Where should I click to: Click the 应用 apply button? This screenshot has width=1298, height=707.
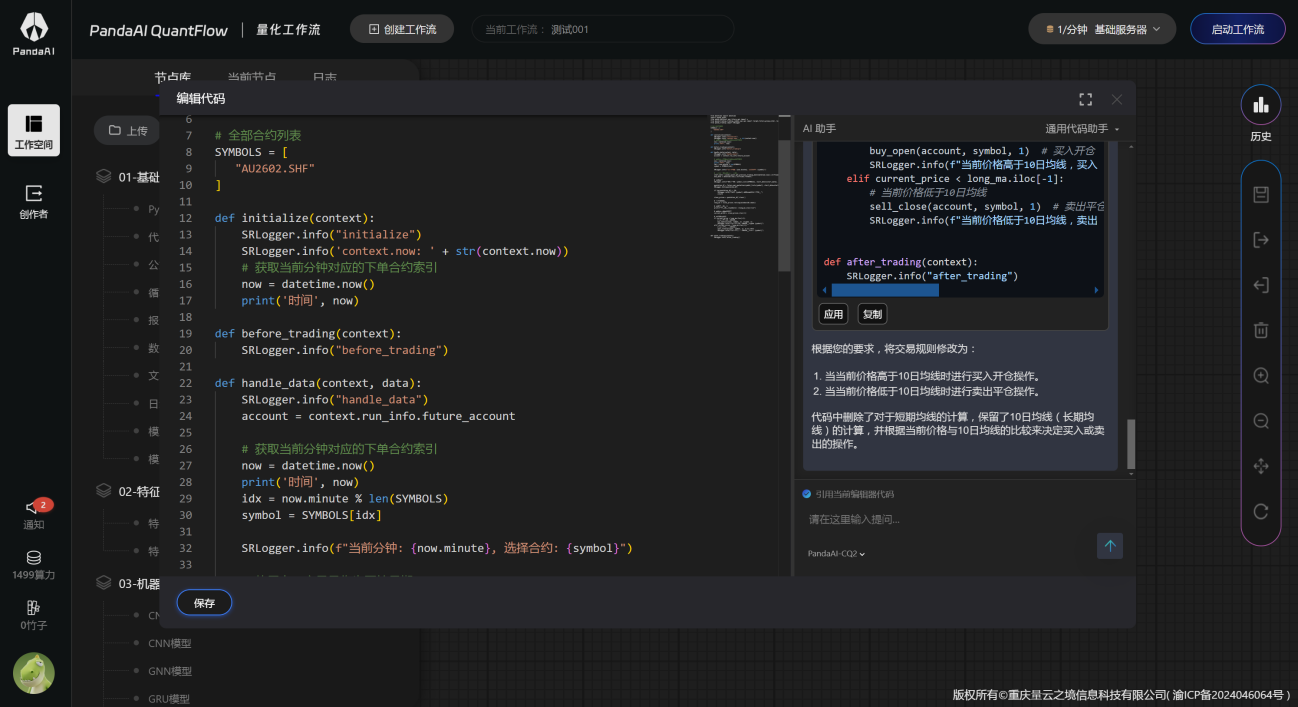coord(833,314)
